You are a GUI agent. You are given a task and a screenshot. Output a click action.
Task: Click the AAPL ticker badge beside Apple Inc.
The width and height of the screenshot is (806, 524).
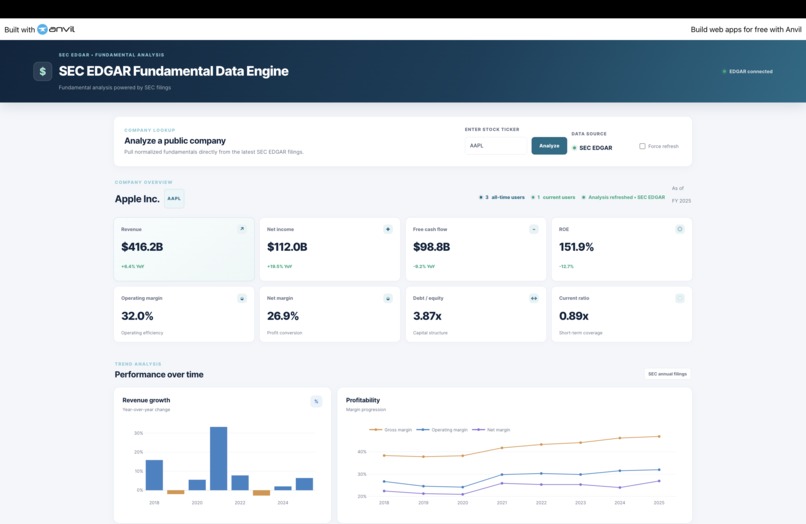[174, 198]
